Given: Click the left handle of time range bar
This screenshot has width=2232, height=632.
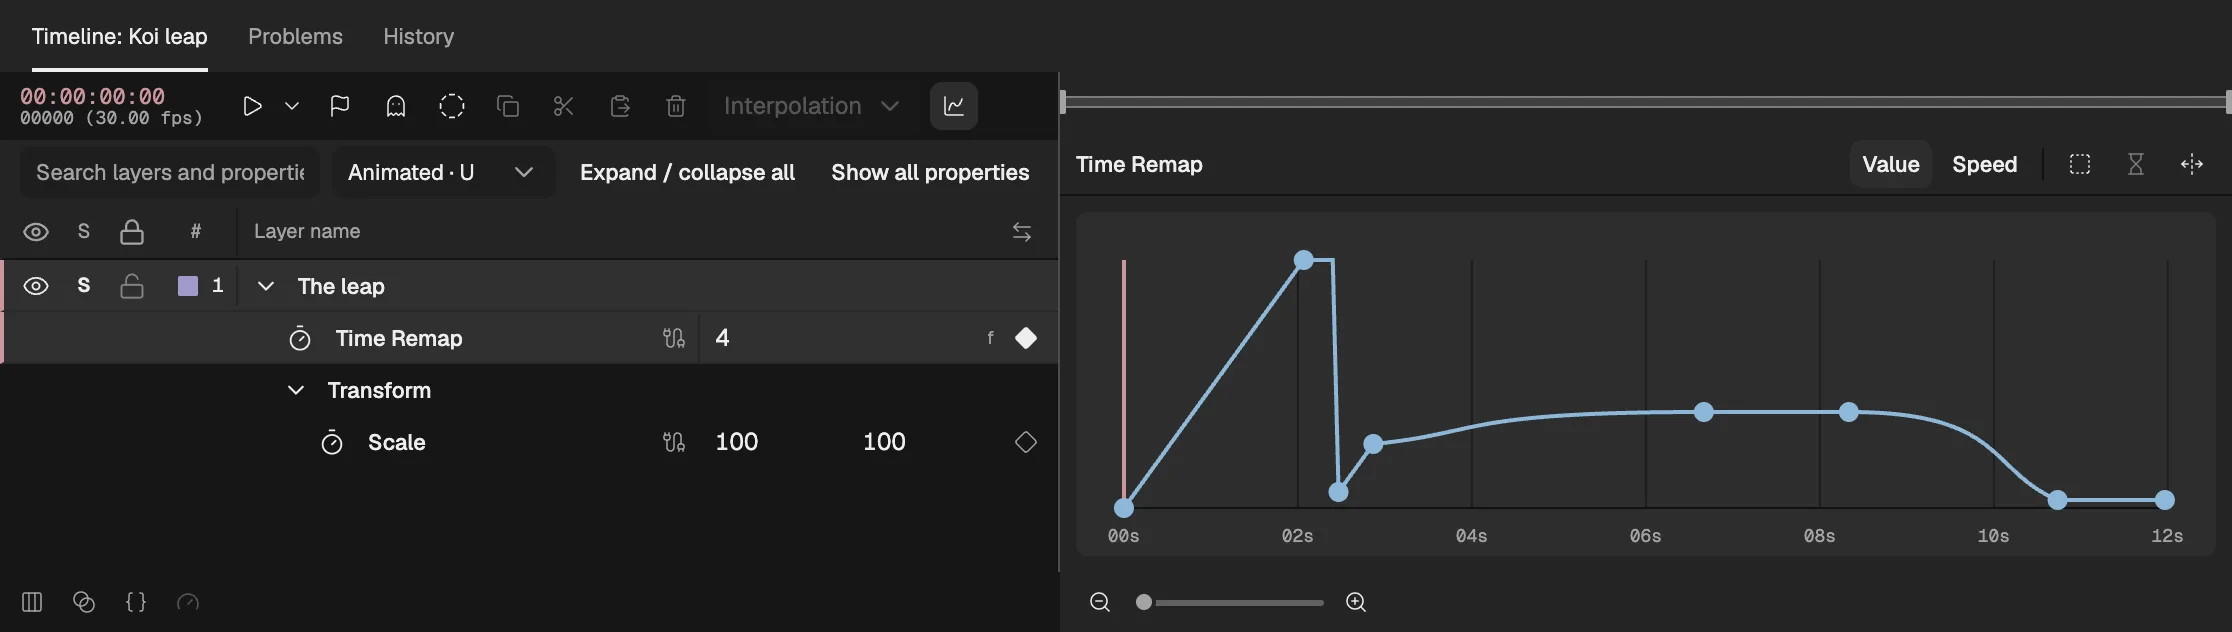Looking at the screenshot, I should pos(1063,101).
